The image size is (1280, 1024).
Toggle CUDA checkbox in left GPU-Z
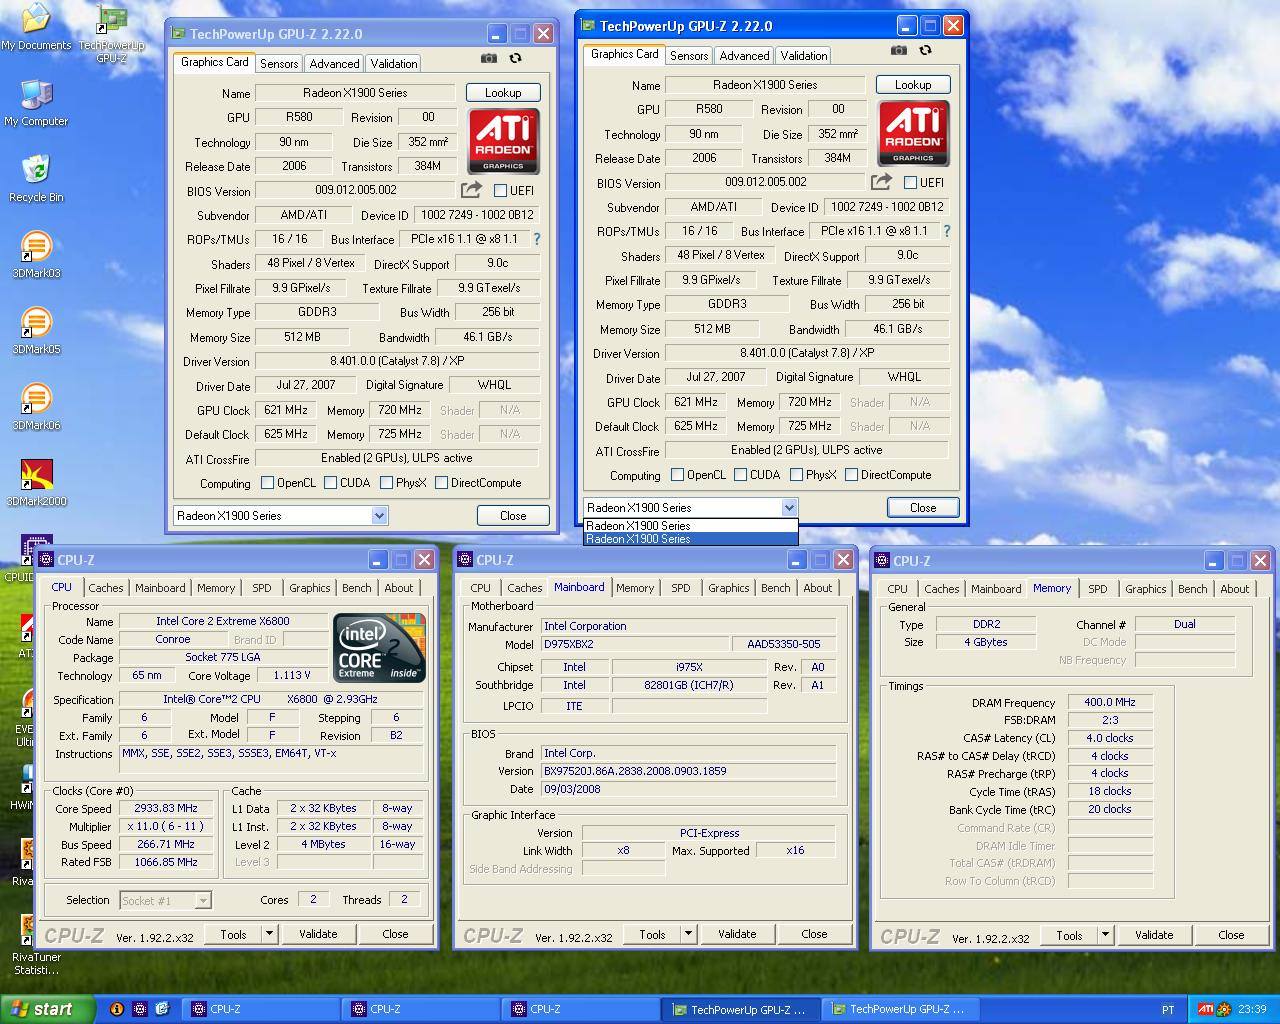point(329,483)
